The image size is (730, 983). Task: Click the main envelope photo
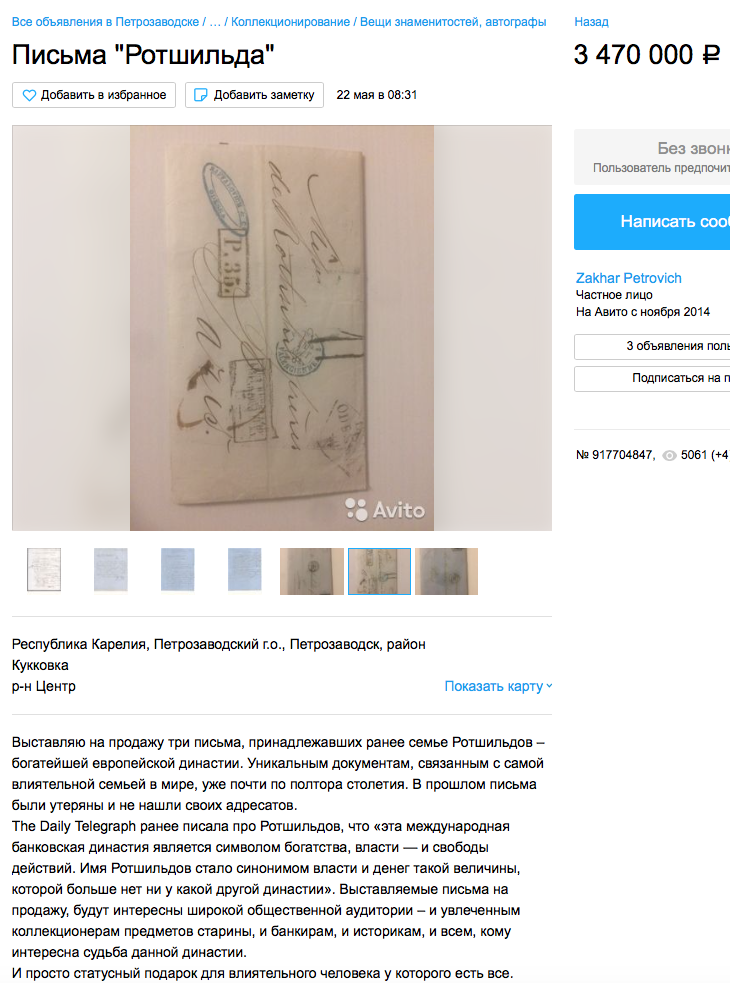282,328
